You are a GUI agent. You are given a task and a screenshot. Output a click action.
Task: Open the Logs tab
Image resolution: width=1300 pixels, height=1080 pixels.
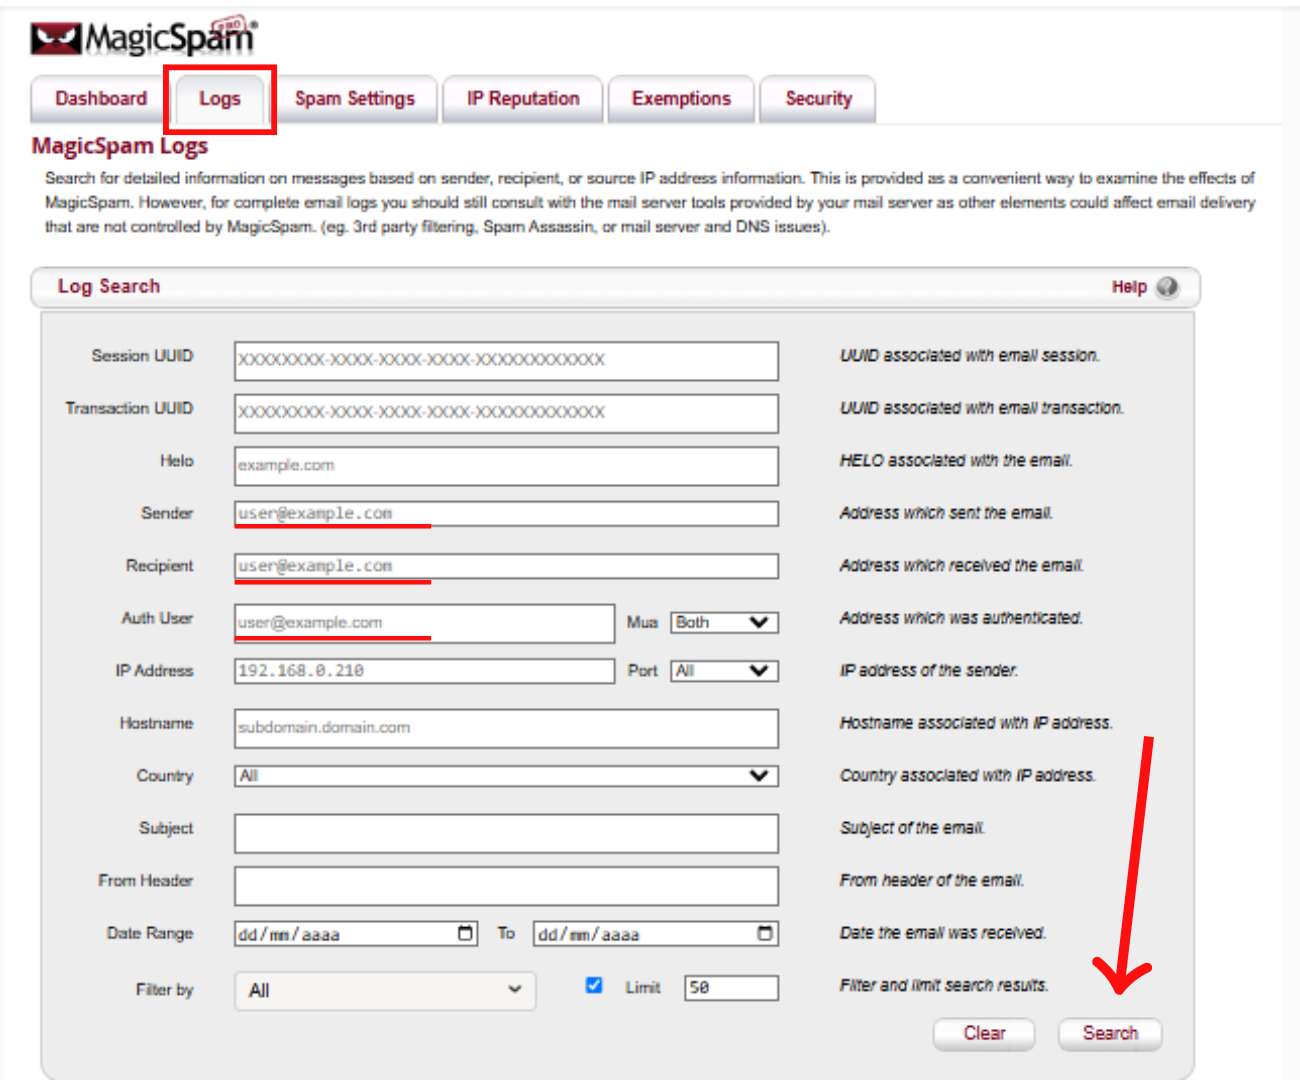click(x=220, y=99)
